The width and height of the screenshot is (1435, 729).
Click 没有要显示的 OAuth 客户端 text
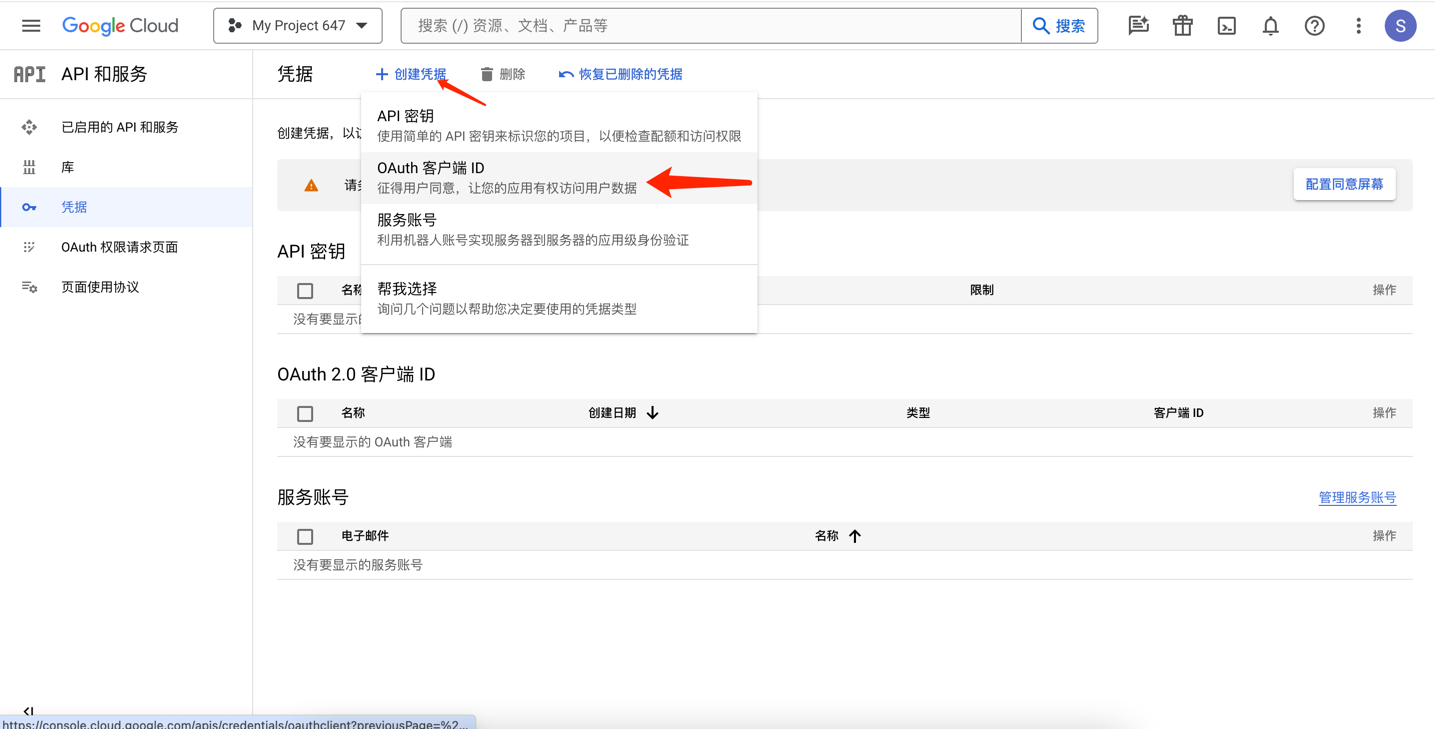(x=372, y=442)
